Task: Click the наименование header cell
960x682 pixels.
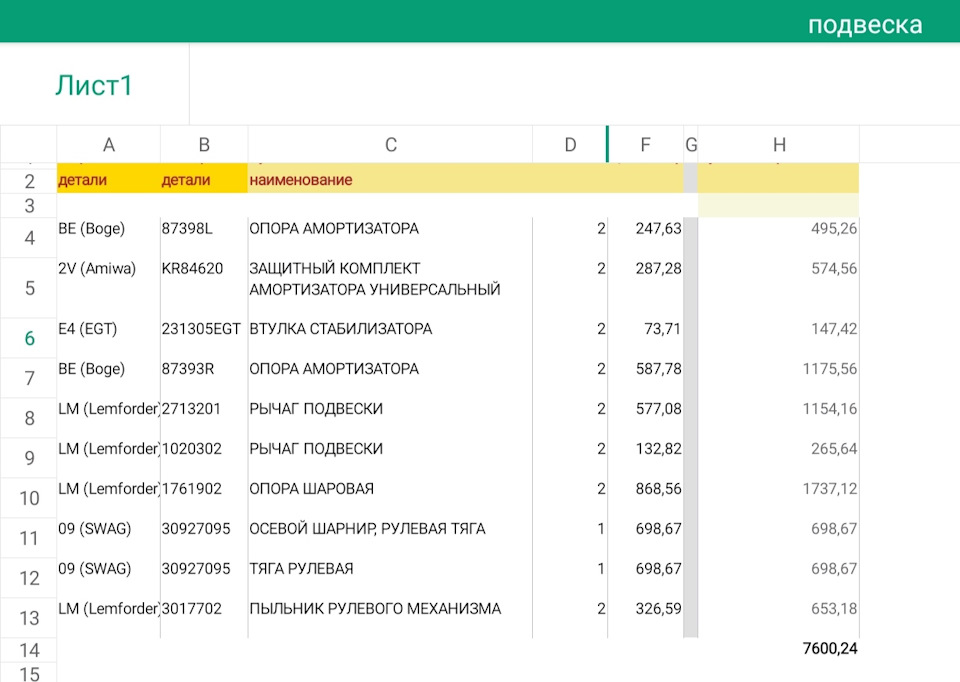Action: point(300,180)
